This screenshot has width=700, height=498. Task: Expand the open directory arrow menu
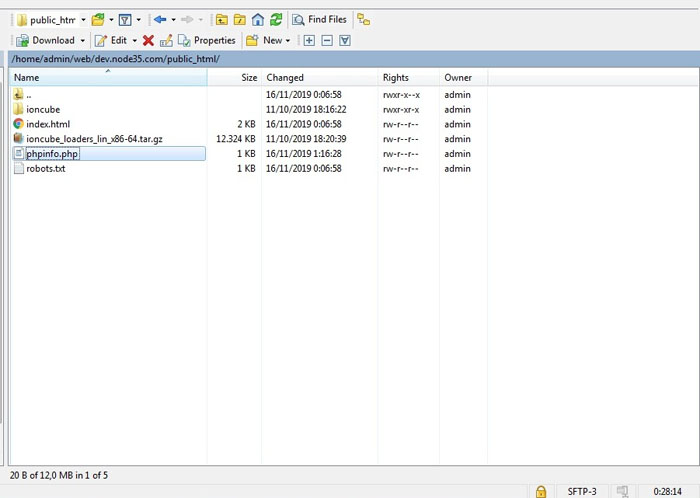click(x=111, y=20)
